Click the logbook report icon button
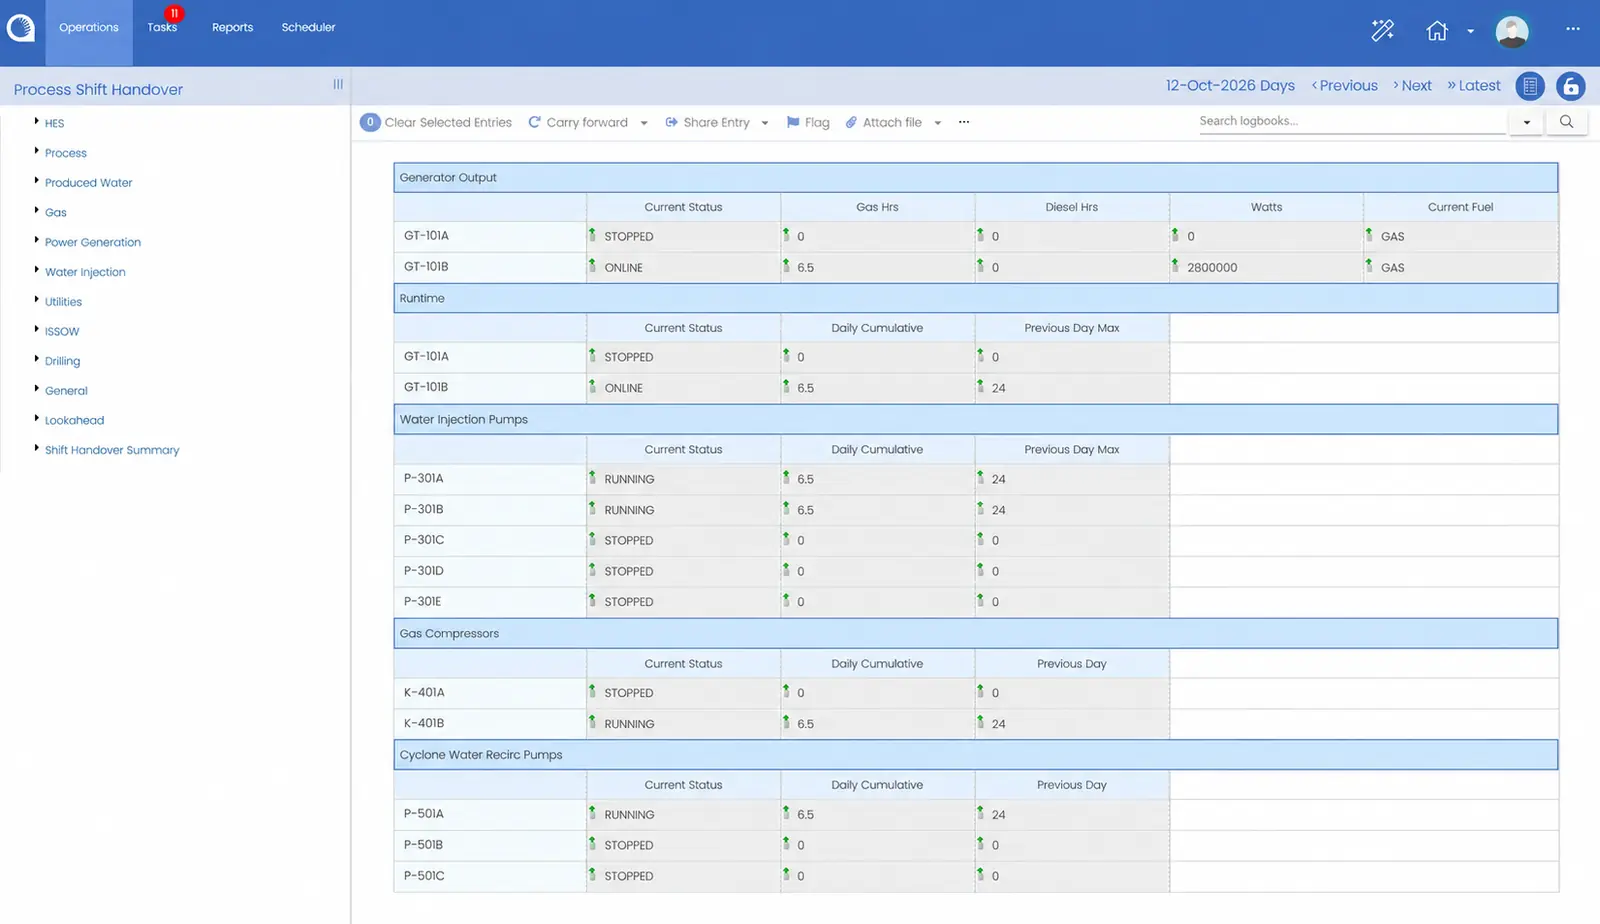Screen dimensions: 1600x924 click(x=1530, y=86)
